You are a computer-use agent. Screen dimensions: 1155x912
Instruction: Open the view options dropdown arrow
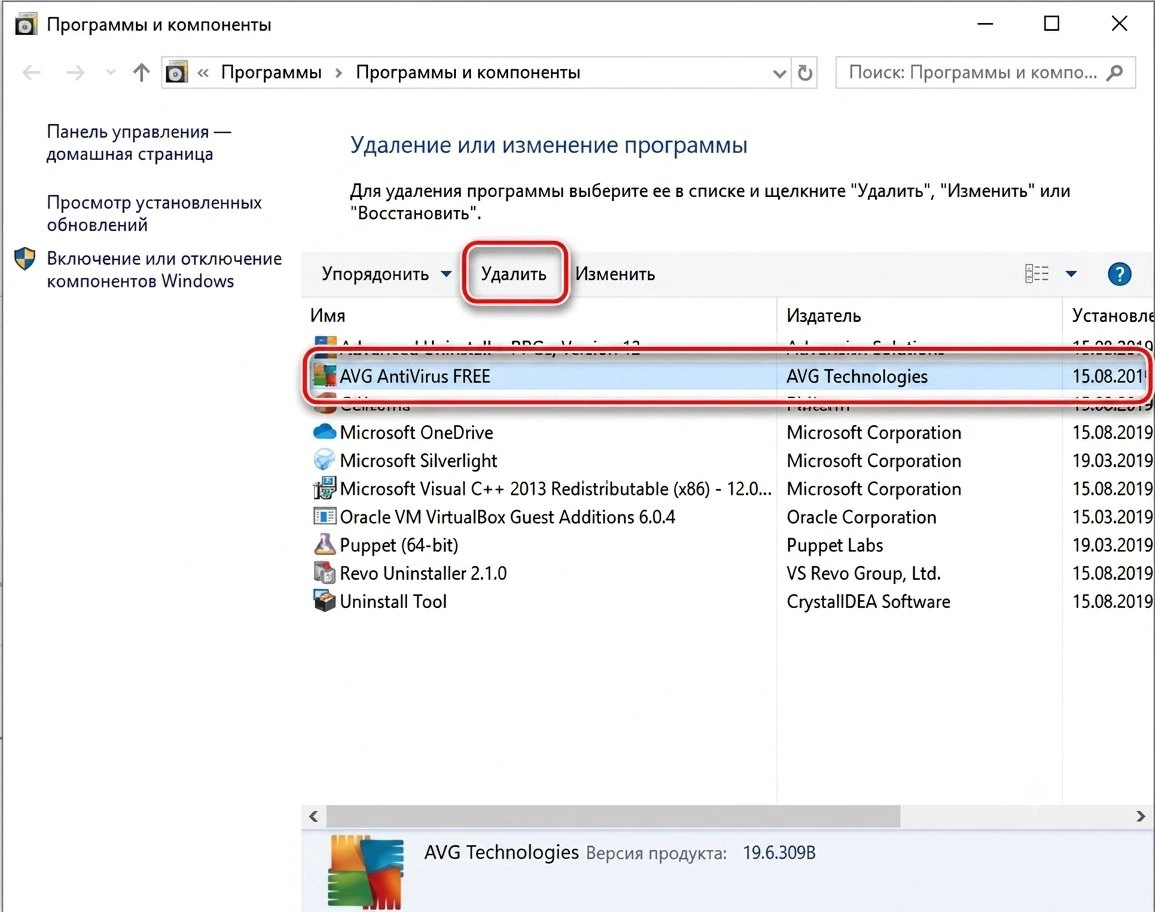tap(1071, 274)
